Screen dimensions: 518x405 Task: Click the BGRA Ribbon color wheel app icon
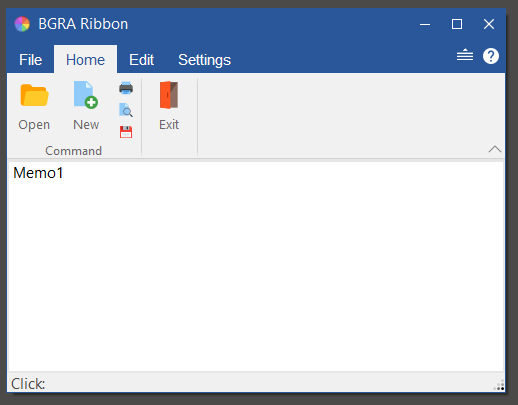coord(22,24)
